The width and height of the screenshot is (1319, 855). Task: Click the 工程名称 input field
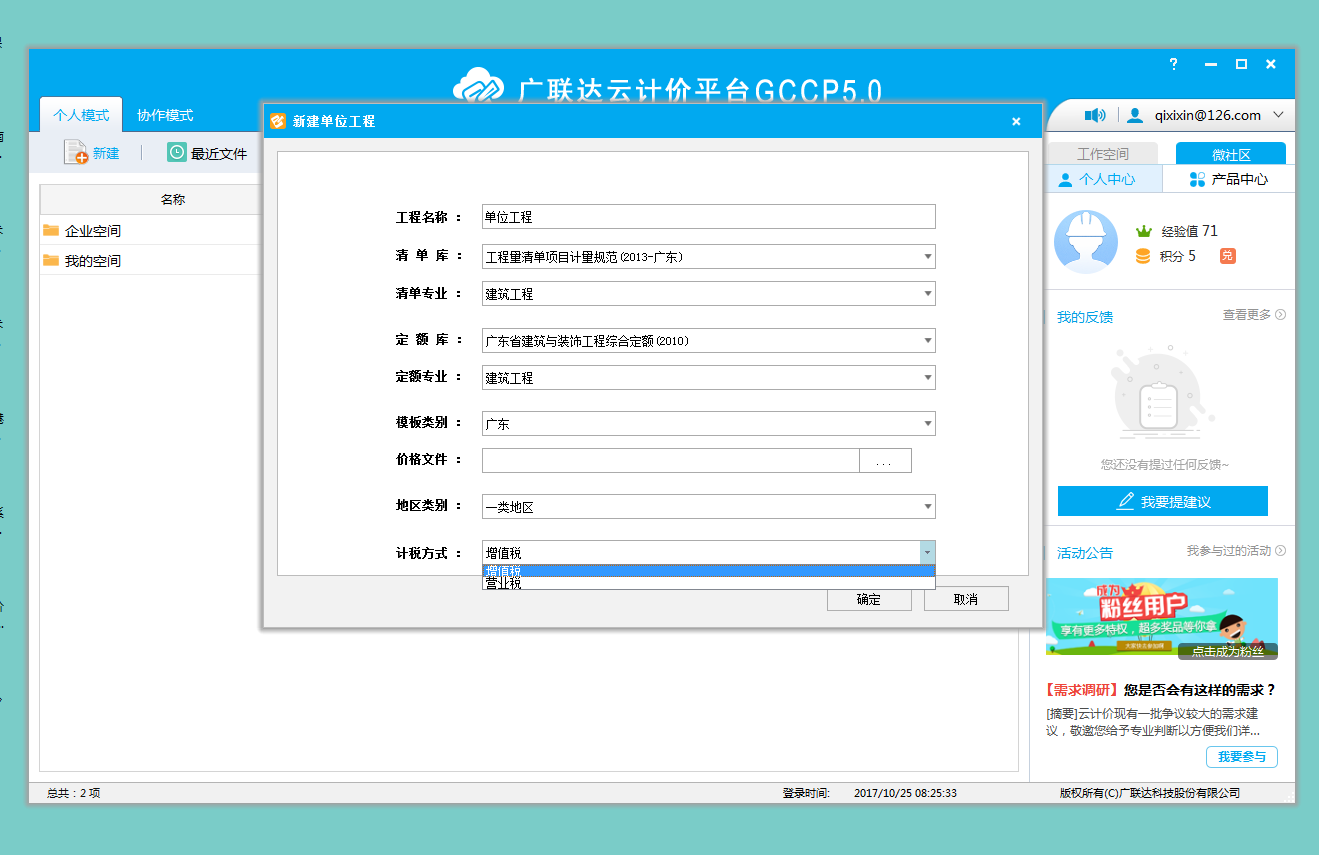click(708, 216)
